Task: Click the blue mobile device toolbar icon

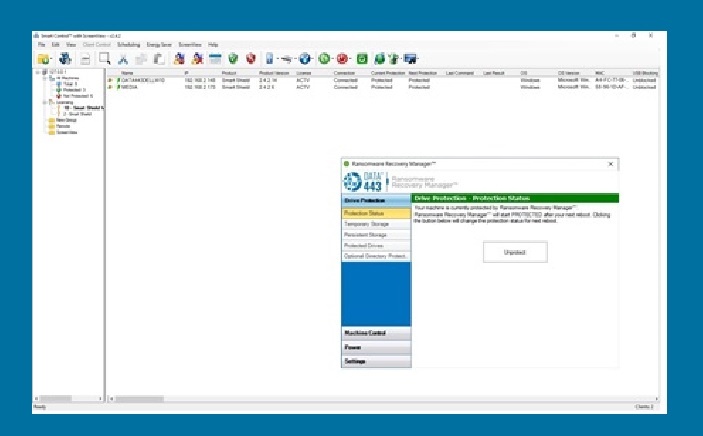Action: (x=269, y=59)
